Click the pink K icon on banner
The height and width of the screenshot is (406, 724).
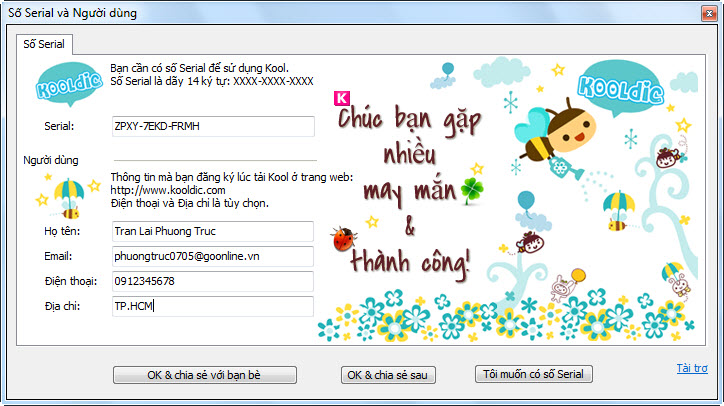pos(343,99)
